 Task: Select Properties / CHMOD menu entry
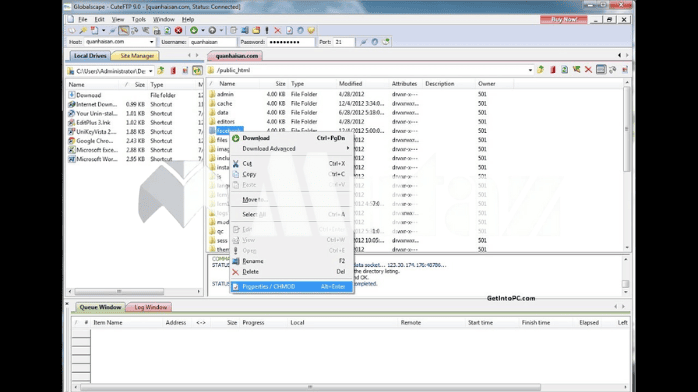pos(292,287)
